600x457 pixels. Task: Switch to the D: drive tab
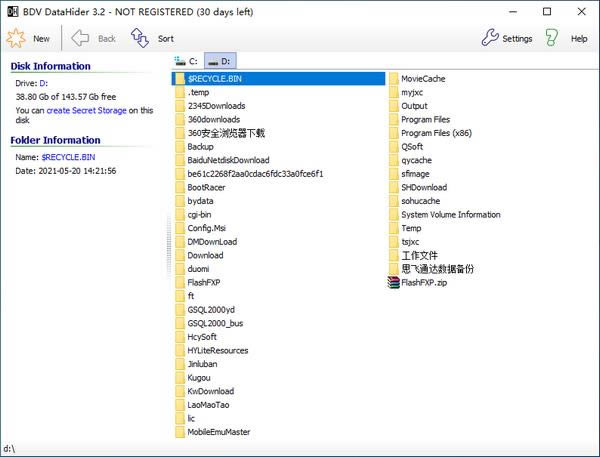coord(220,61)
